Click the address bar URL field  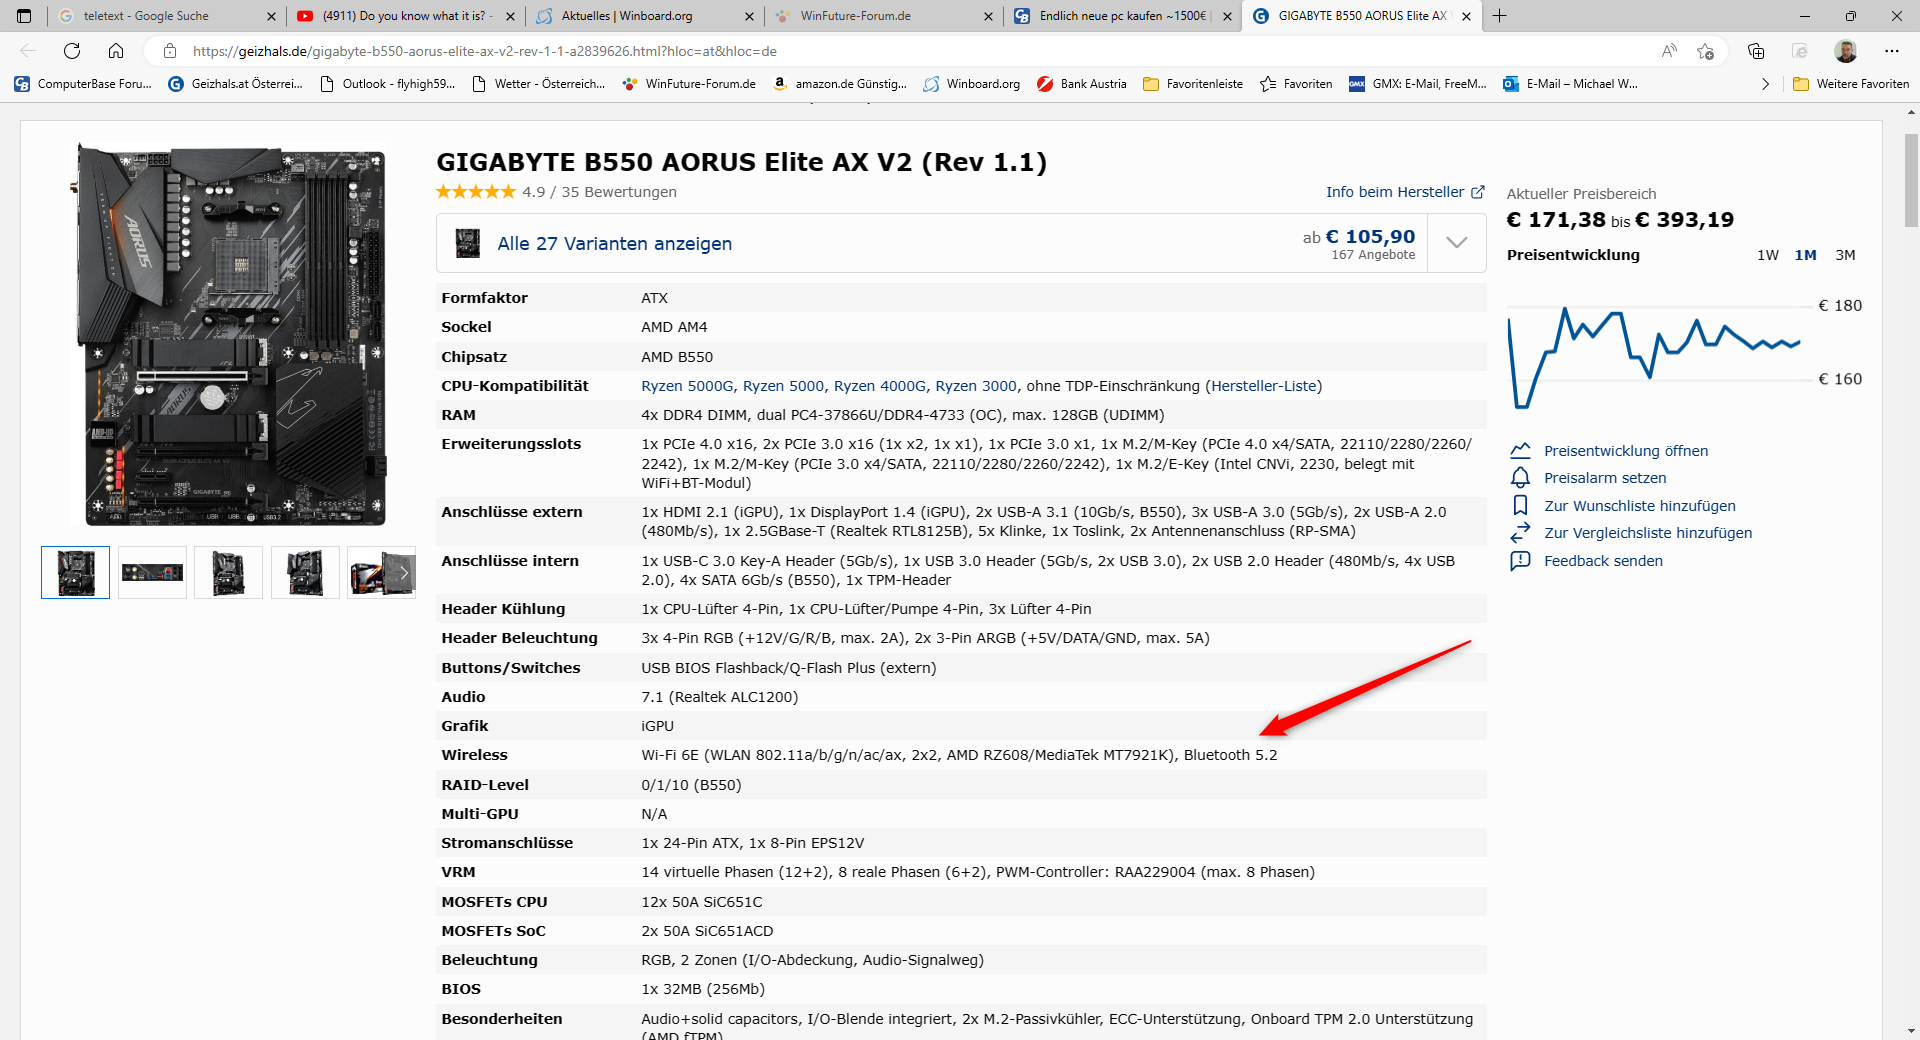(x=900, y=51)
